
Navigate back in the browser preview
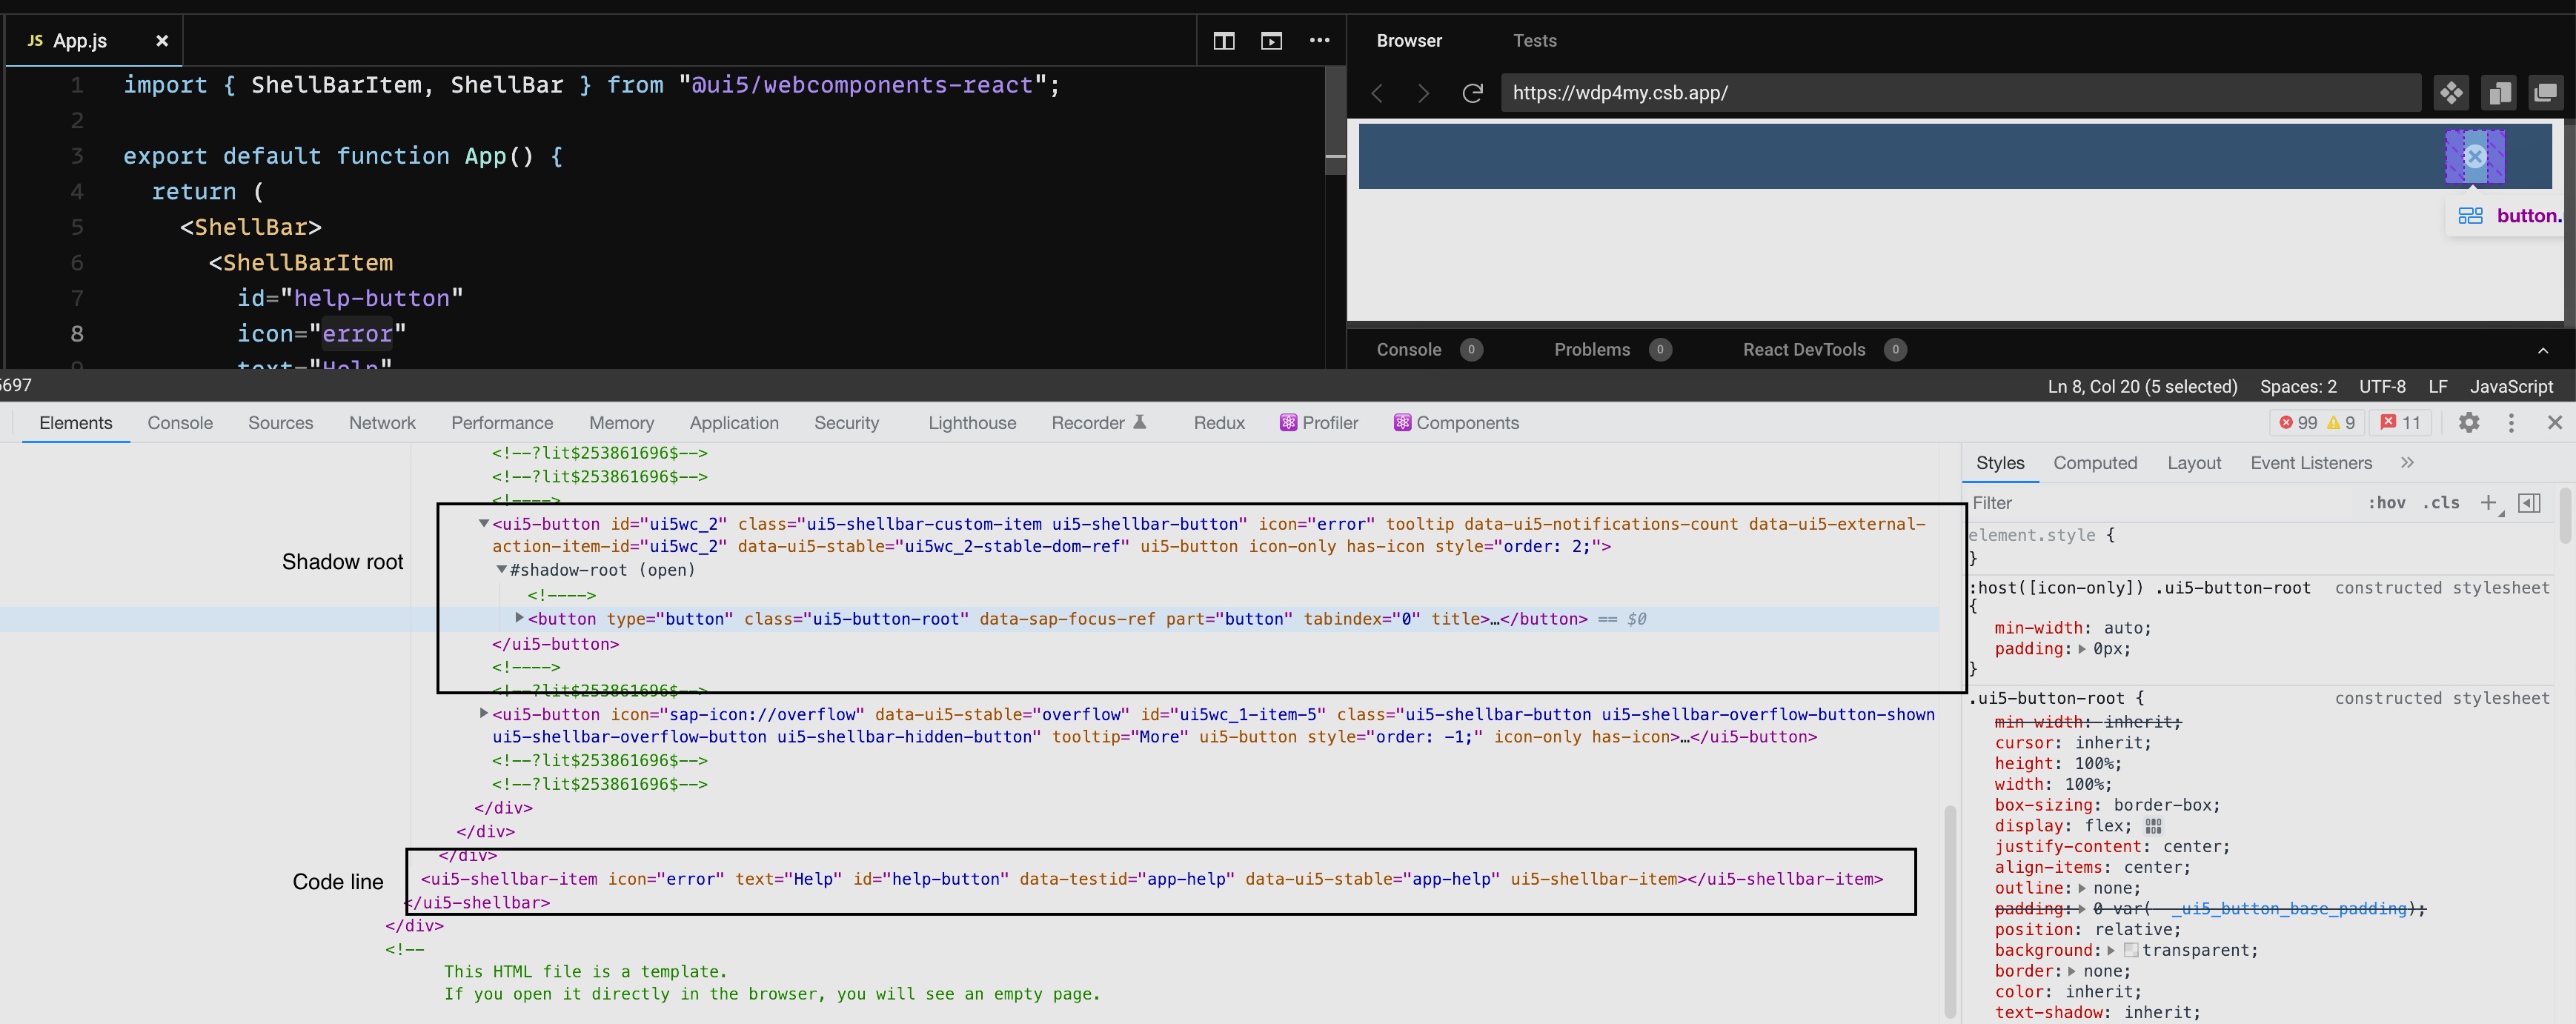tap(1377, 92)
